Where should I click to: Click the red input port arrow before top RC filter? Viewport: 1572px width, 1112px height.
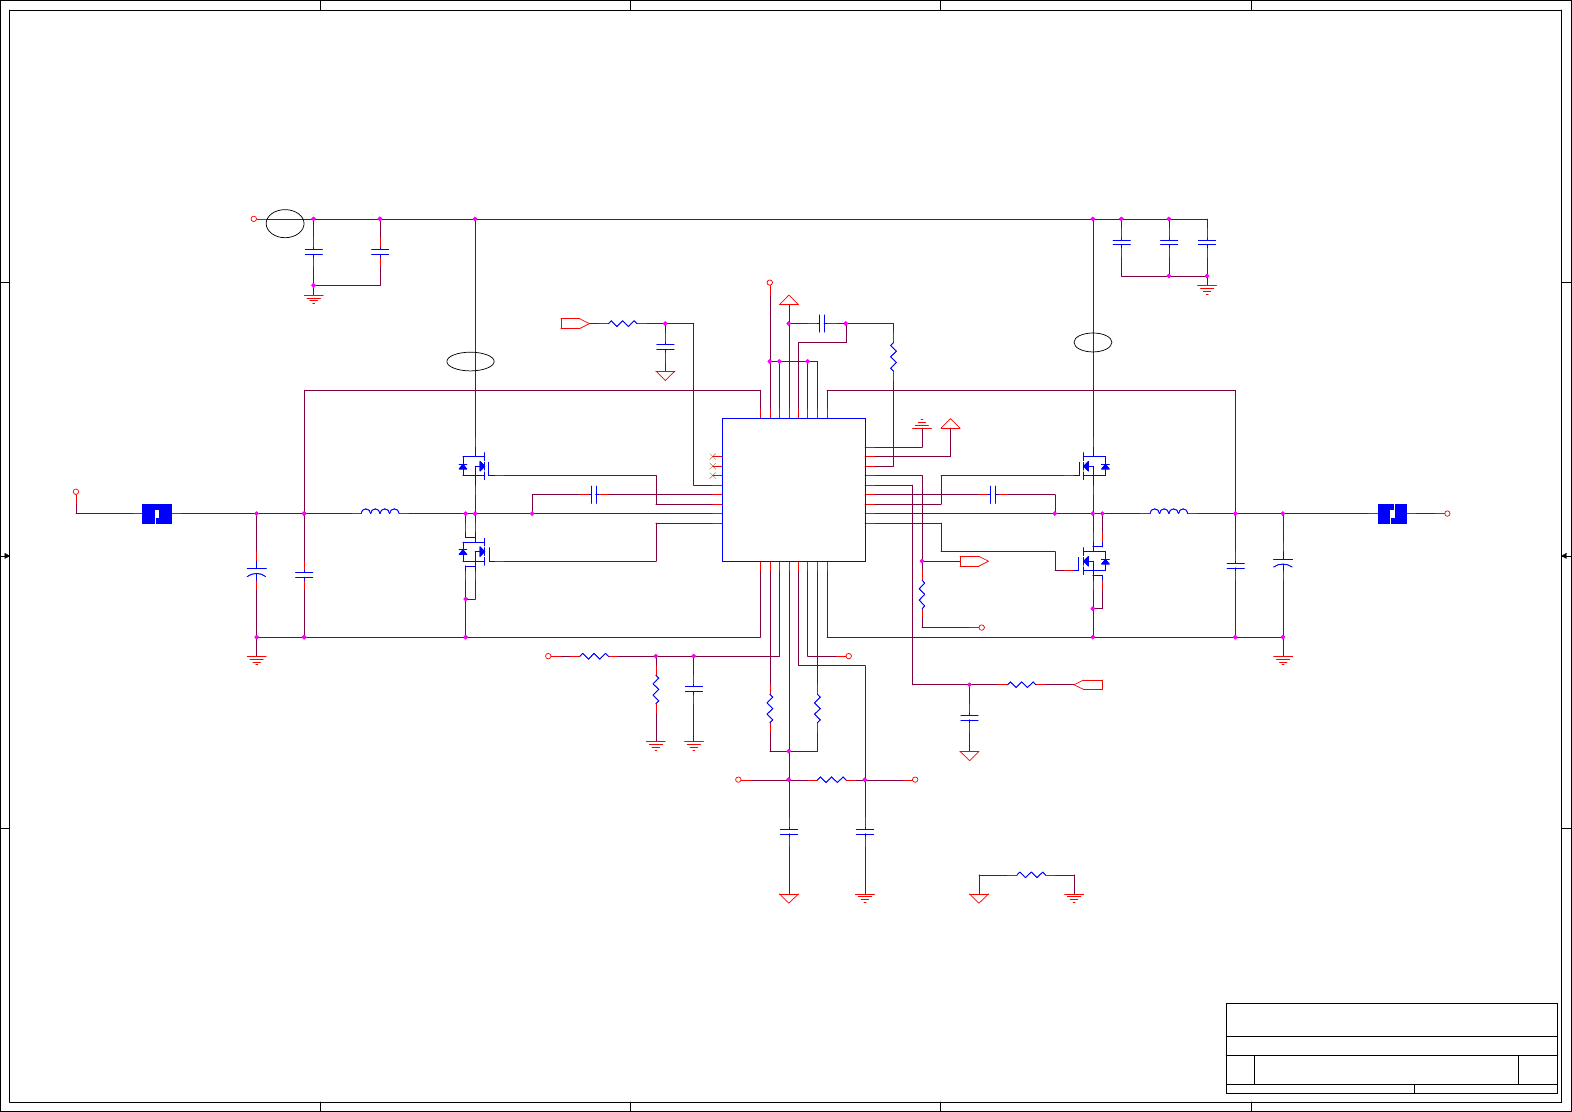tap(574, 323)
